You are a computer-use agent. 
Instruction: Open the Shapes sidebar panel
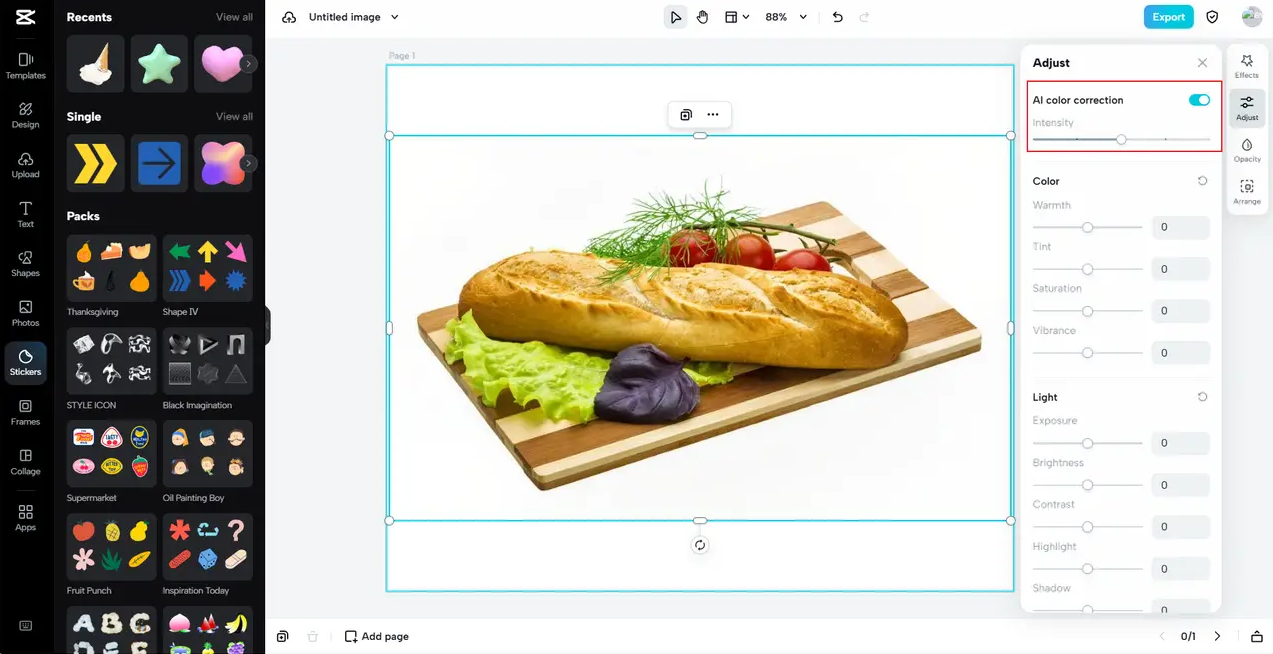(x=26, y=264)
